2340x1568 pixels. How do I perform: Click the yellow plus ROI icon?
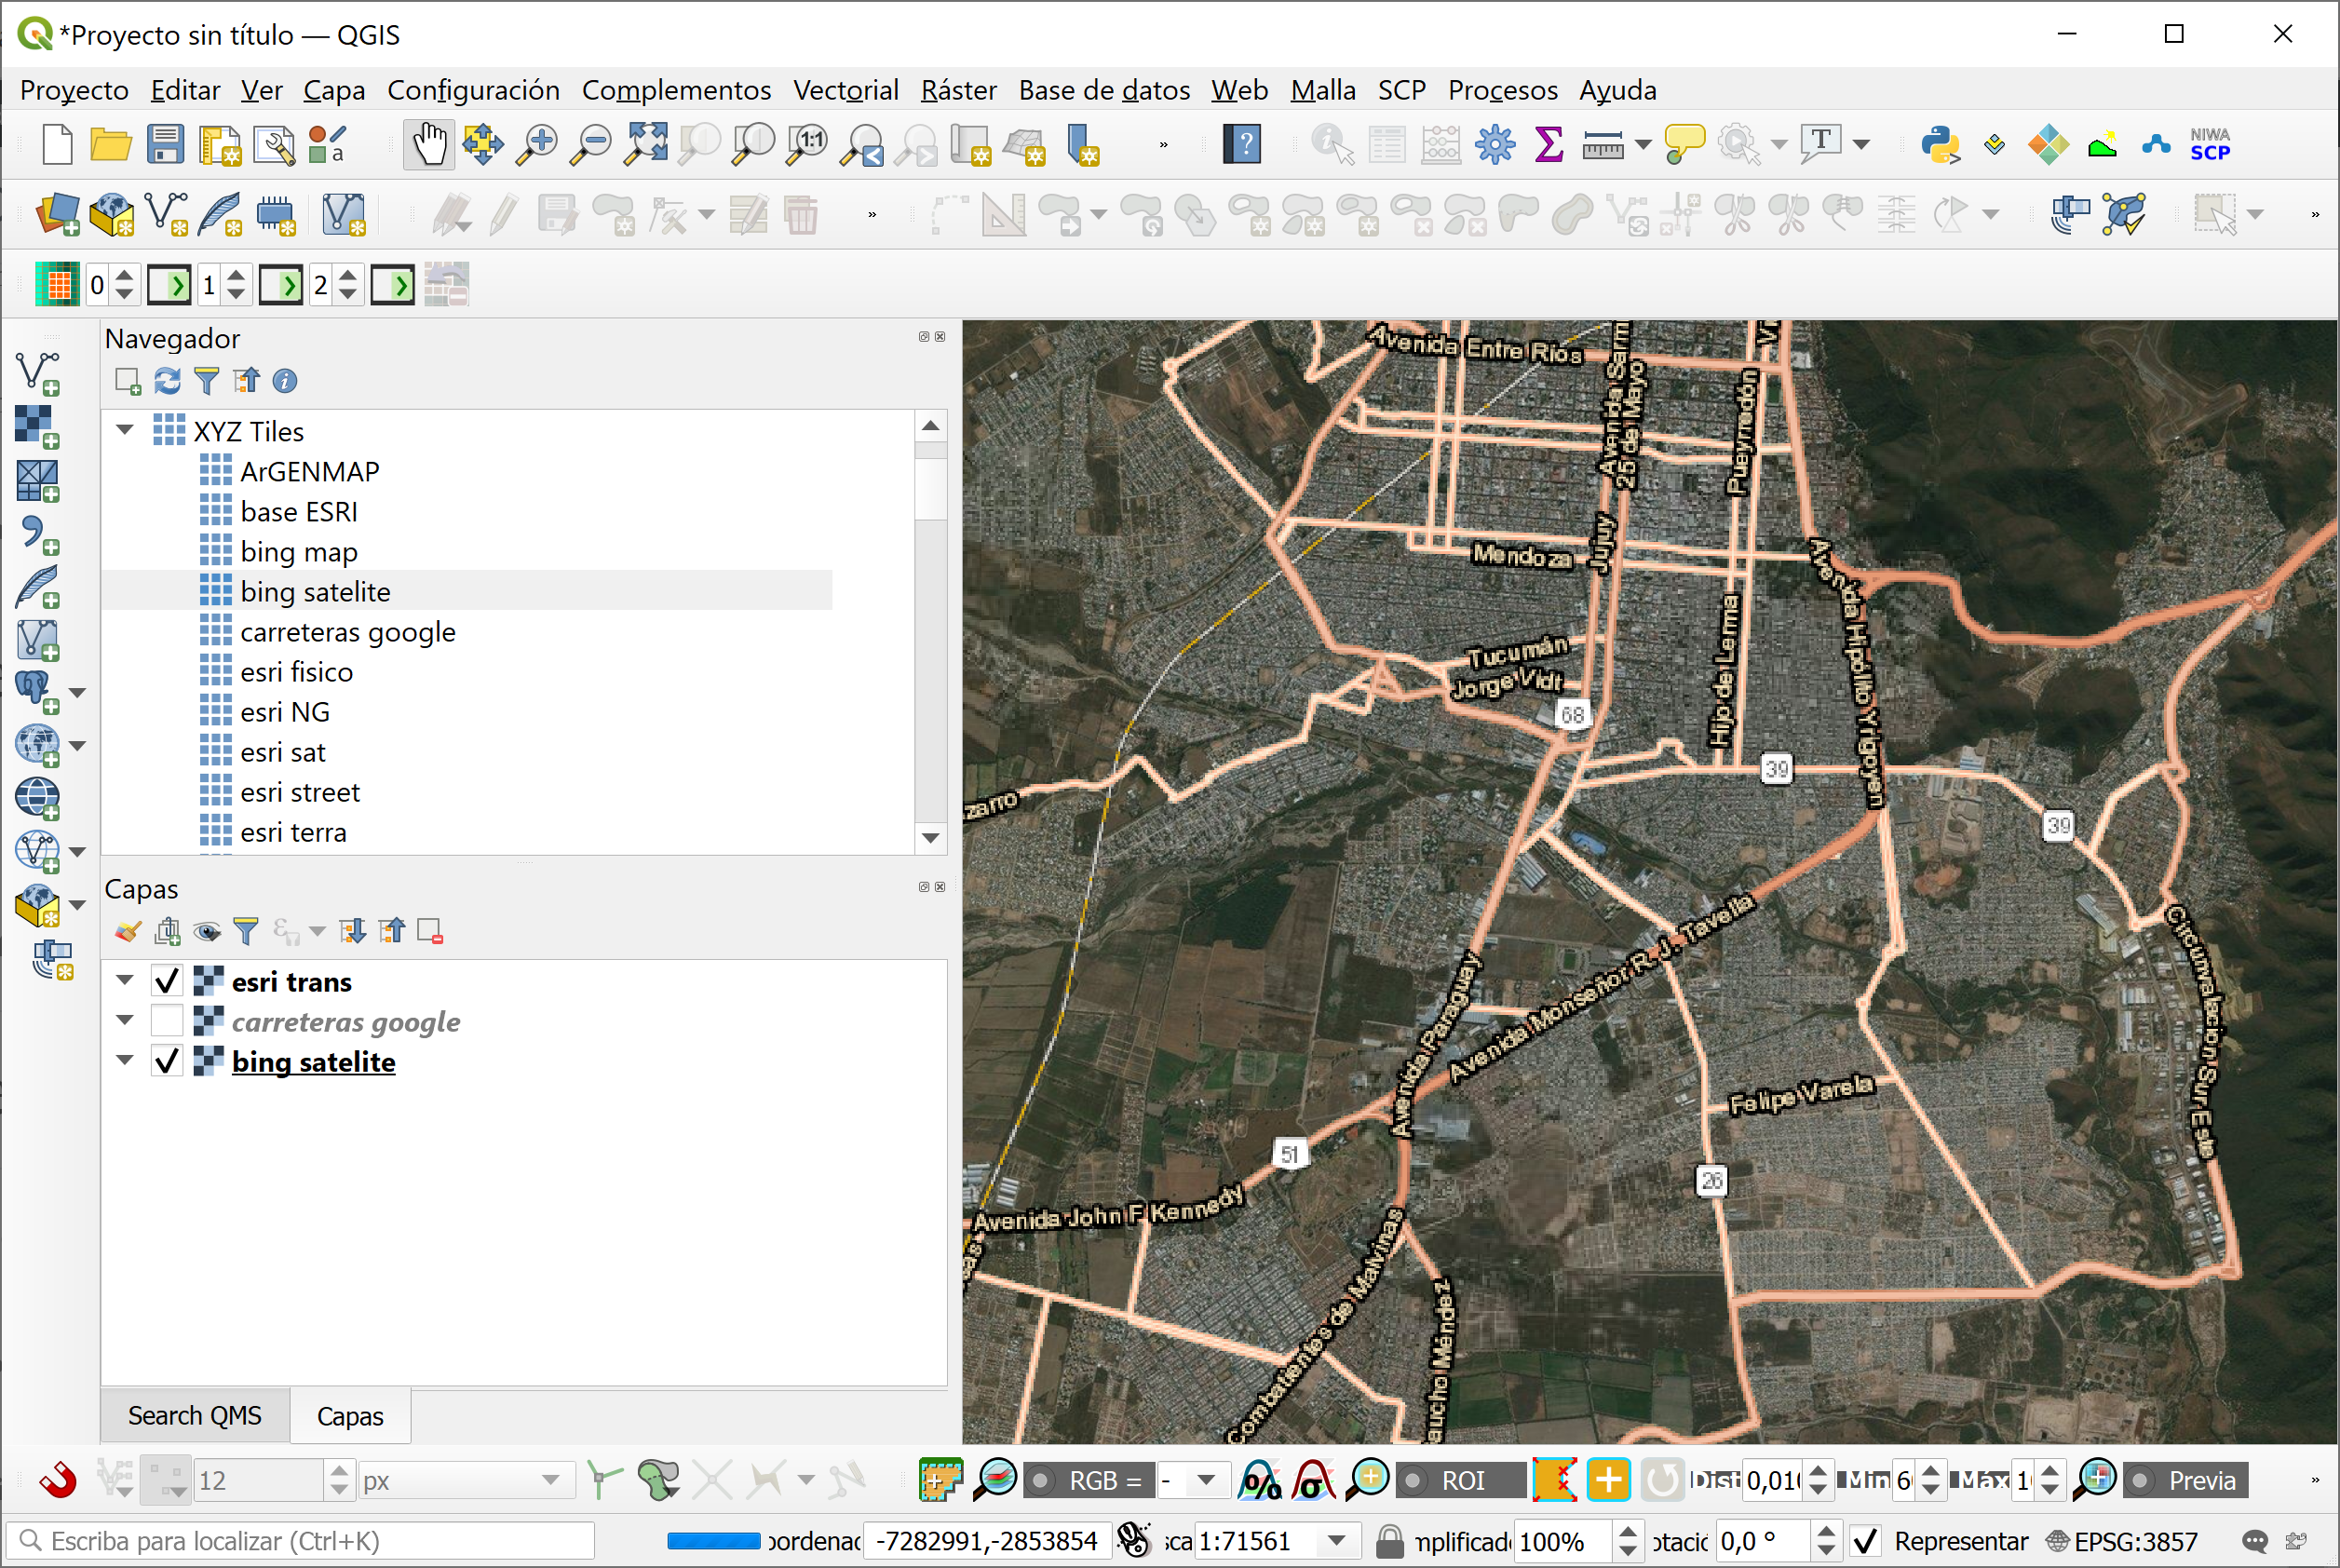(1609, 1480)
